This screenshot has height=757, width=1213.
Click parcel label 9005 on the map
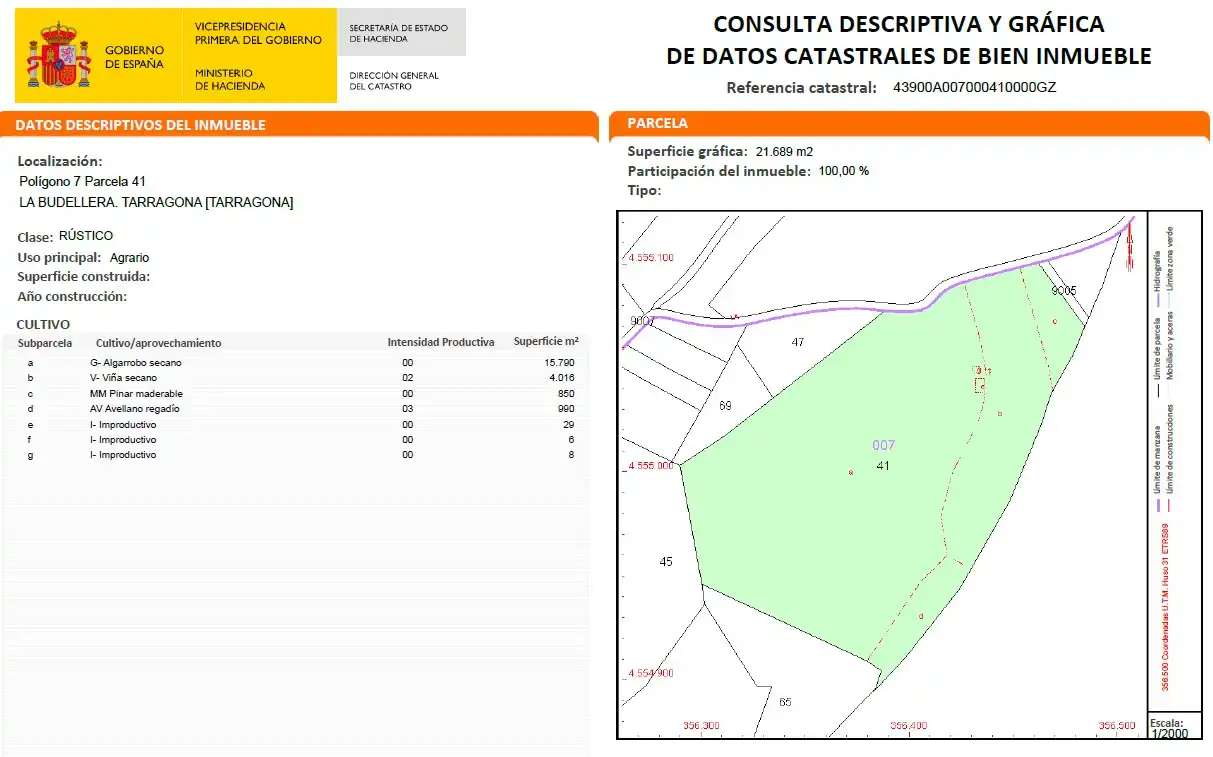pyautogui.click(x=1064, y=290)
